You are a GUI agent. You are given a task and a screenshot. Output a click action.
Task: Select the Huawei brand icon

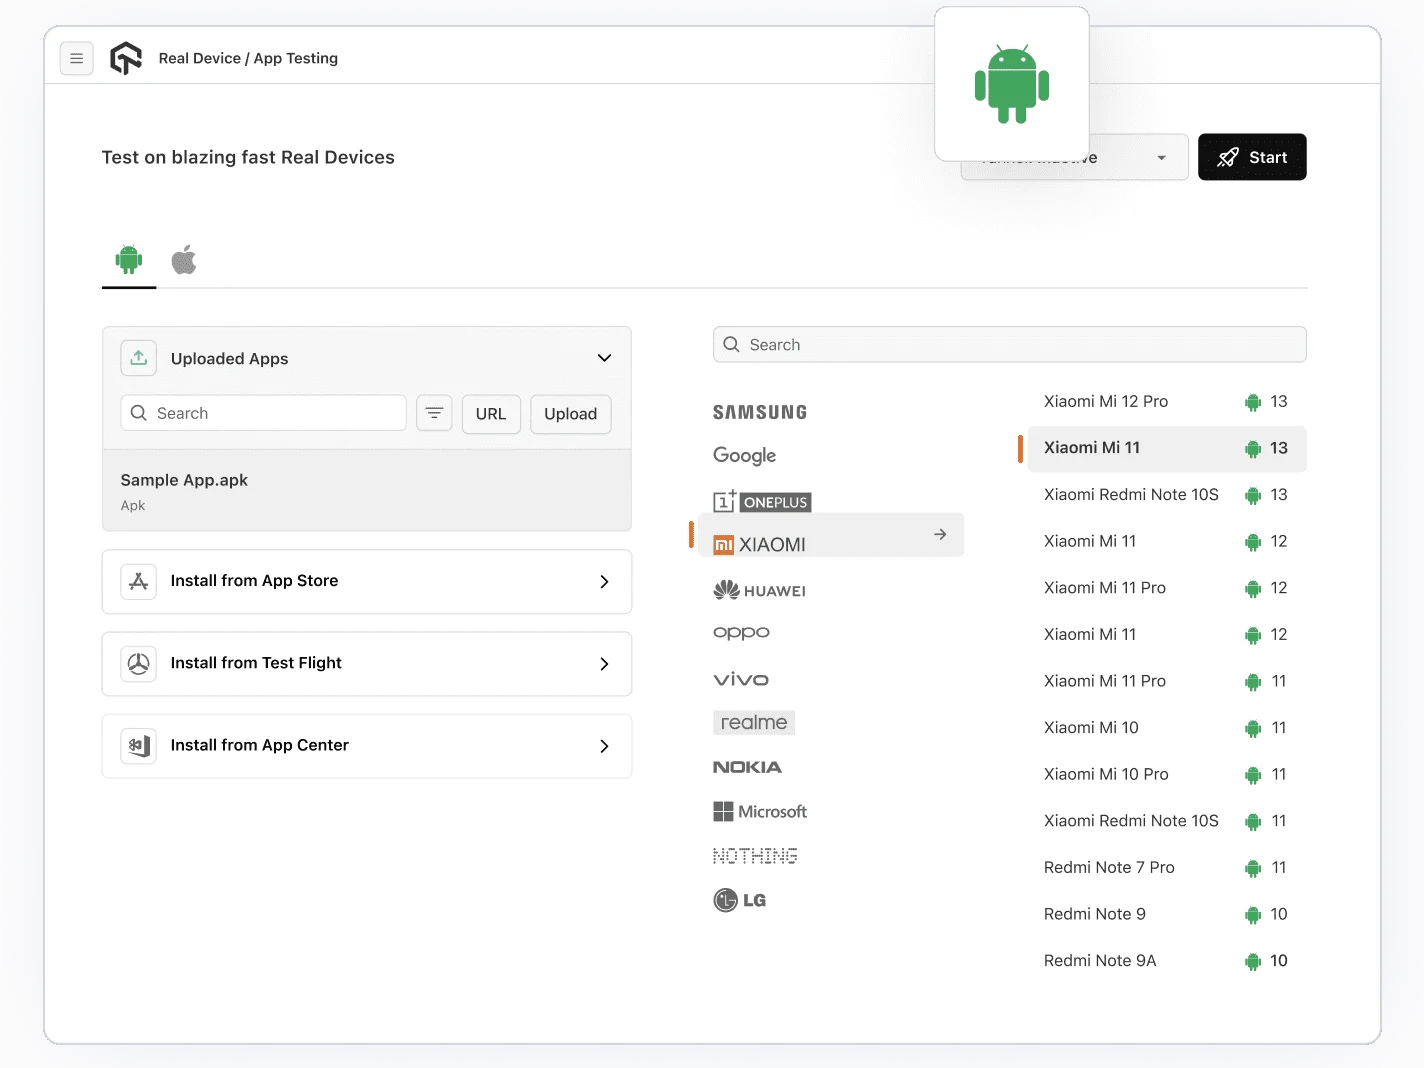727,590
